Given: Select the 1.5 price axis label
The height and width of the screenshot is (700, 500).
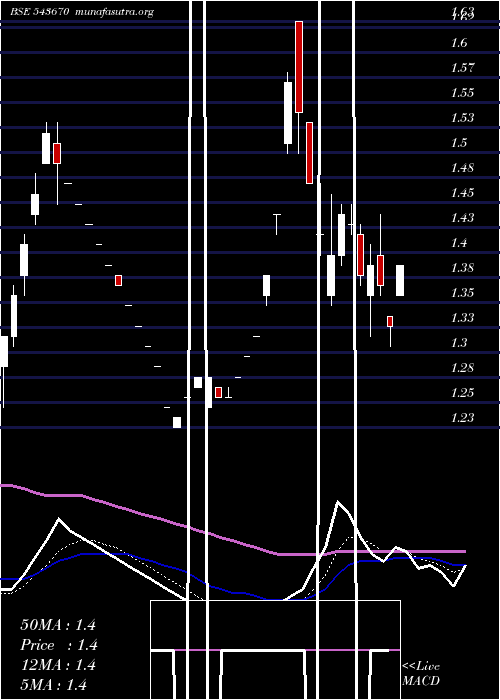Looking at the screenshot, I should click(x=460, y=143).
